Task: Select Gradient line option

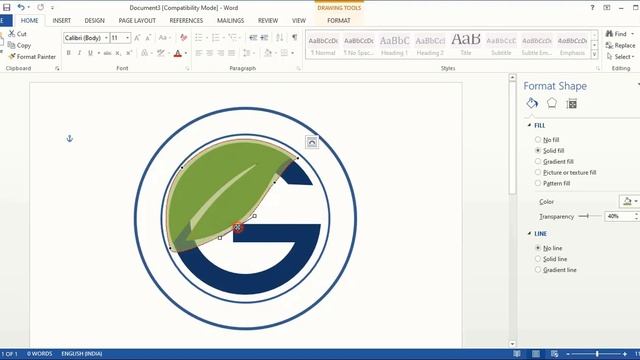Action: 556,270
